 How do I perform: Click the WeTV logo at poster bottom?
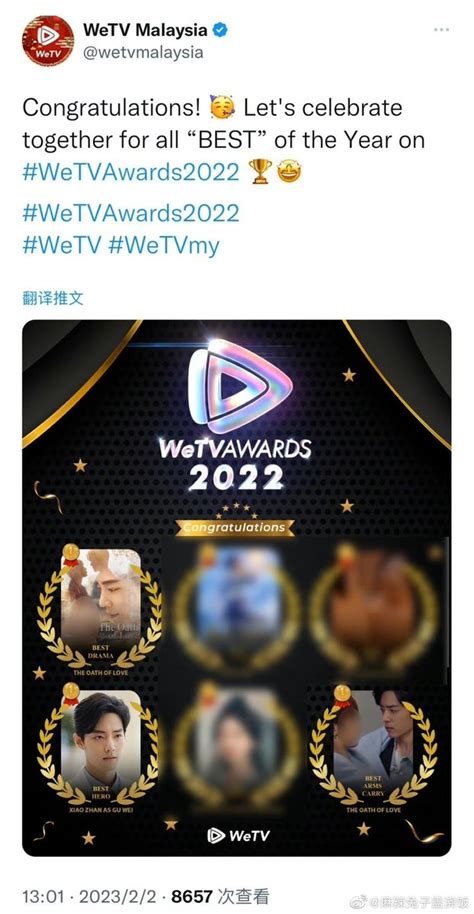[238, 835]
